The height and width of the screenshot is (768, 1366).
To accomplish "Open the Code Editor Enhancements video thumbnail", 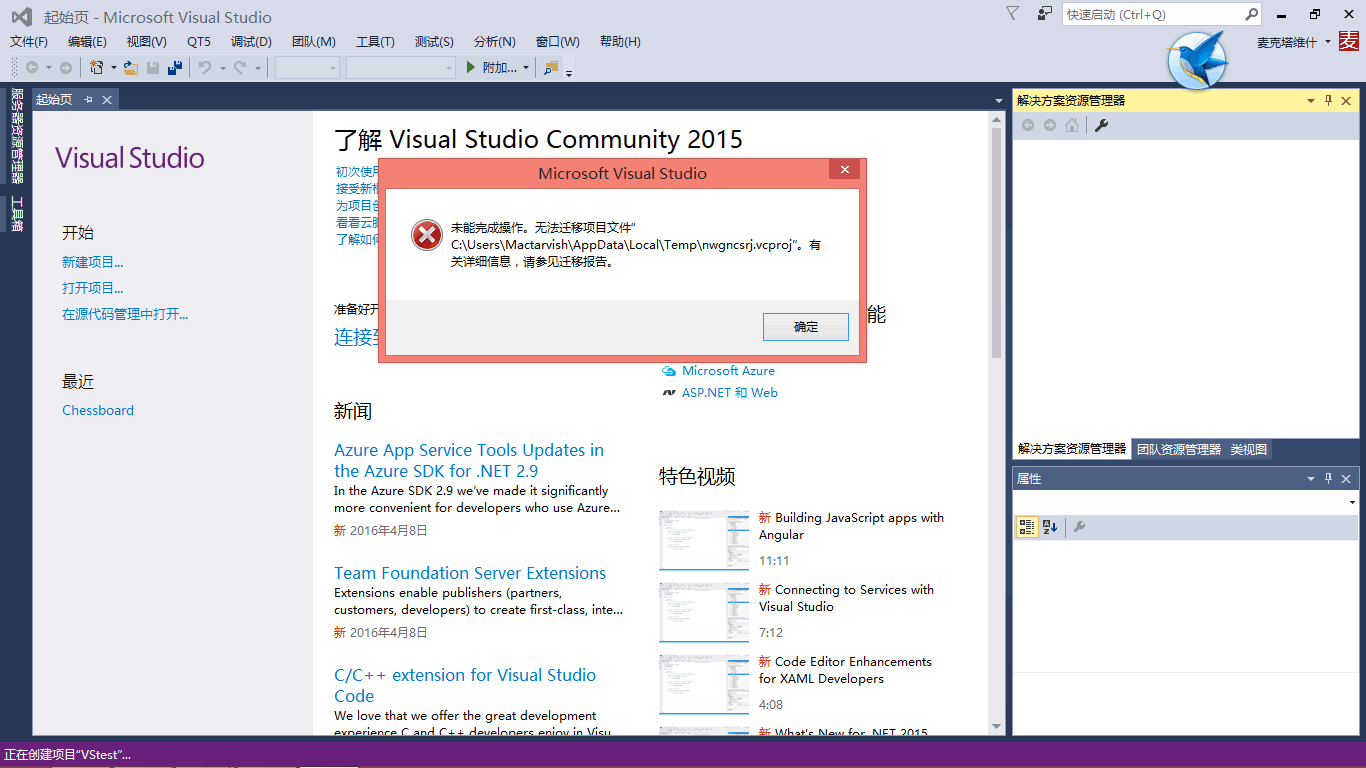I will tap(704, 684).
